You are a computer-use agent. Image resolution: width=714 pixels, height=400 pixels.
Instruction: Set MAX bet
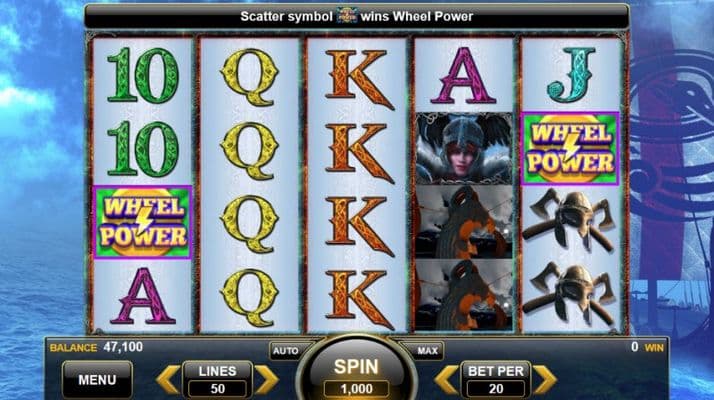point(427,351)
